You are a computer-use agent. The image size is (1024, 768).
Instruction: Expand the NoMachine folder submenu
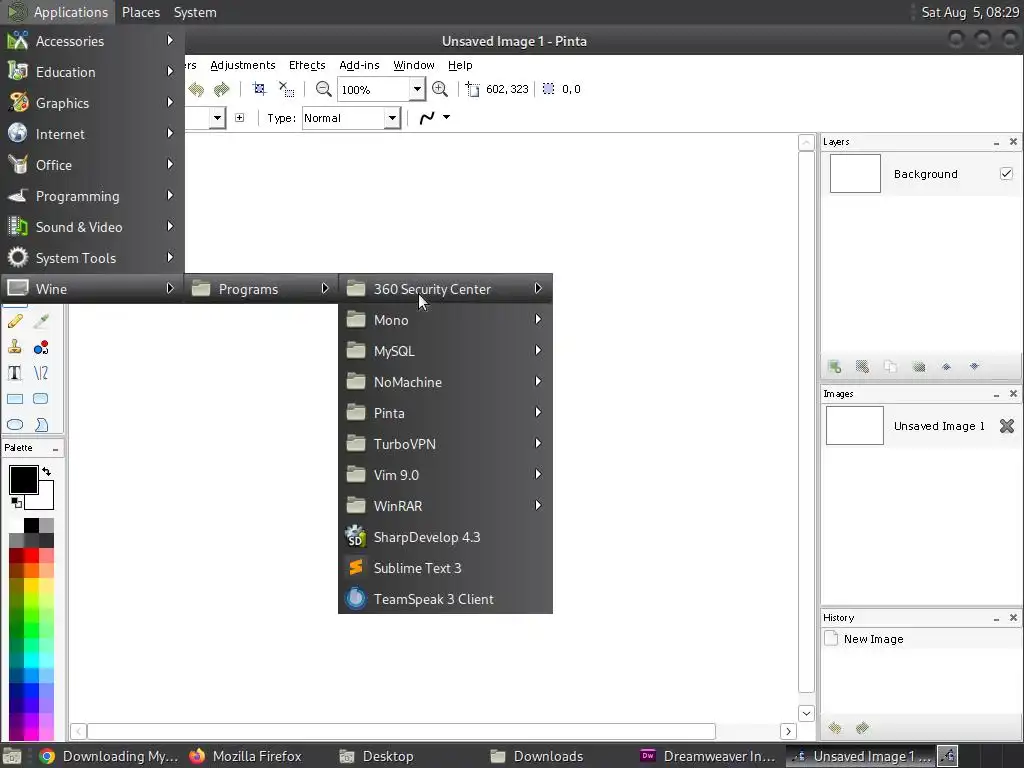[445, 382]
